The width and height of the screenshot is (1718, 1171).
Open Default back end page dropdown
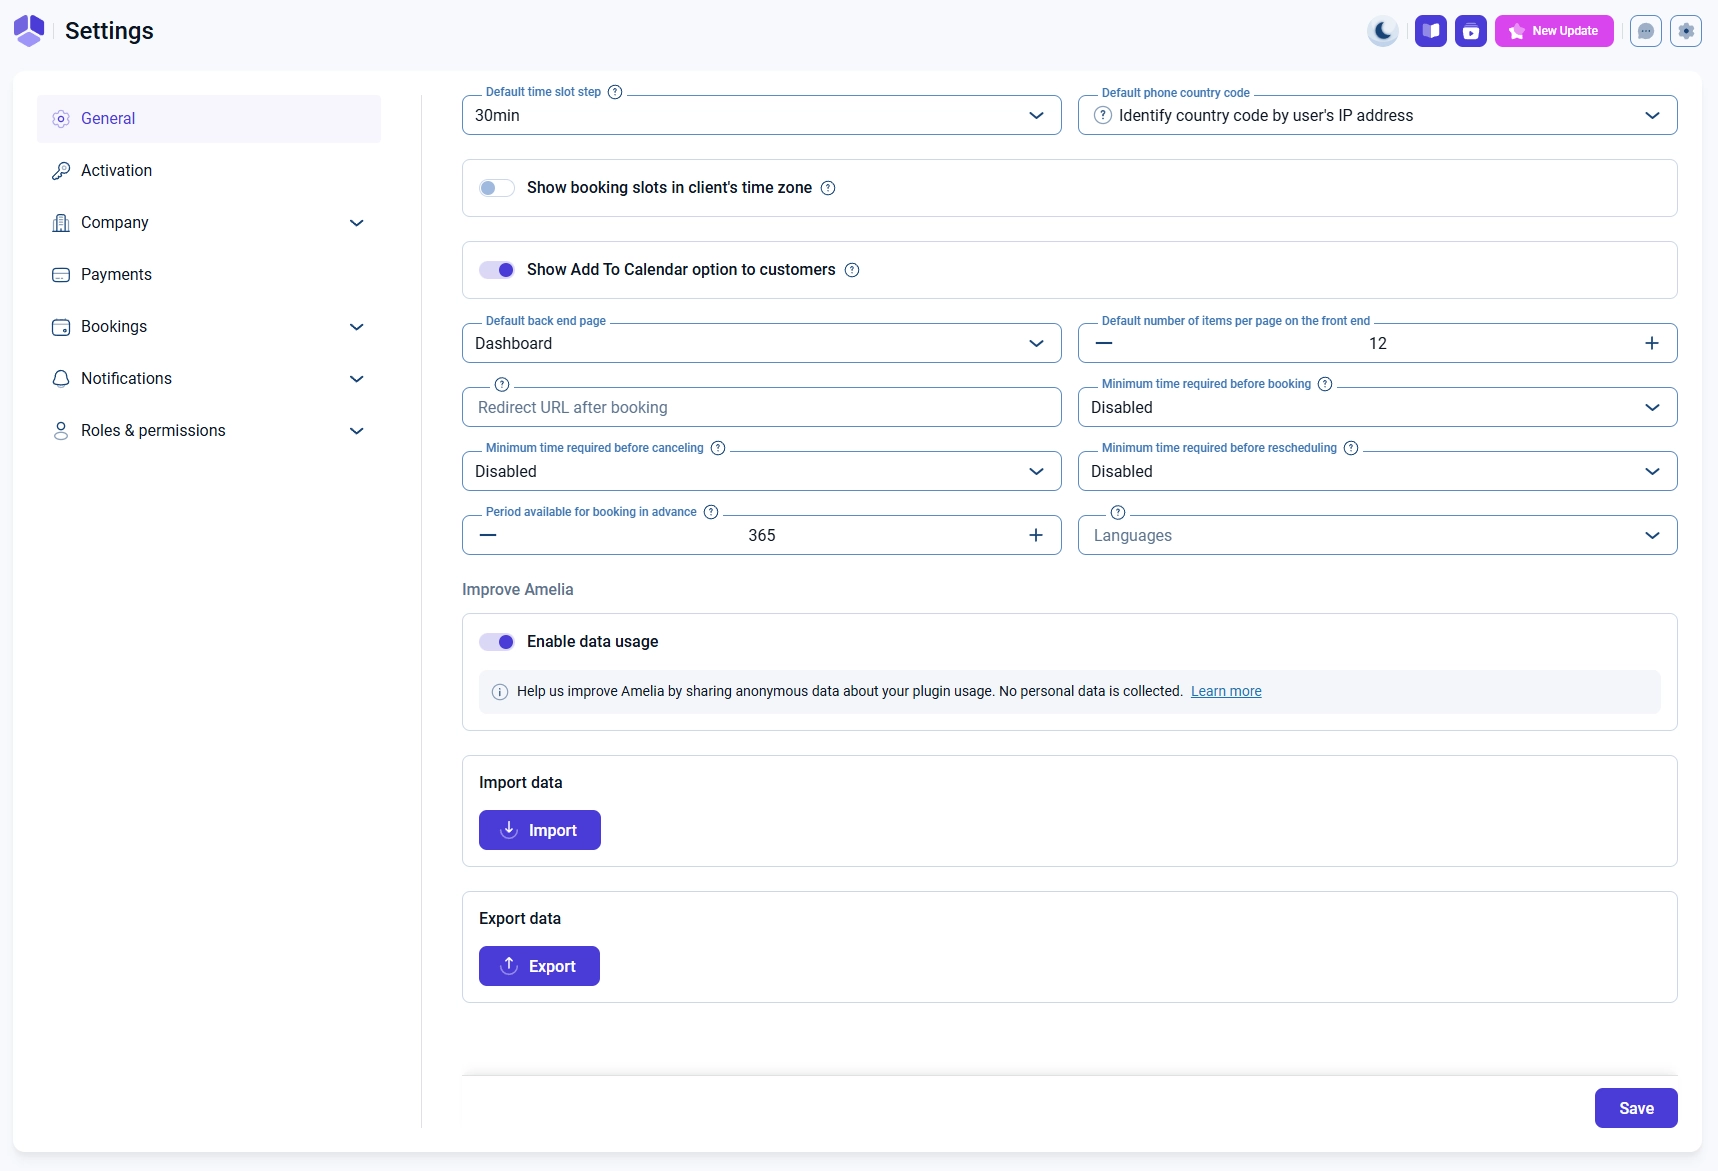coord(762,343)
